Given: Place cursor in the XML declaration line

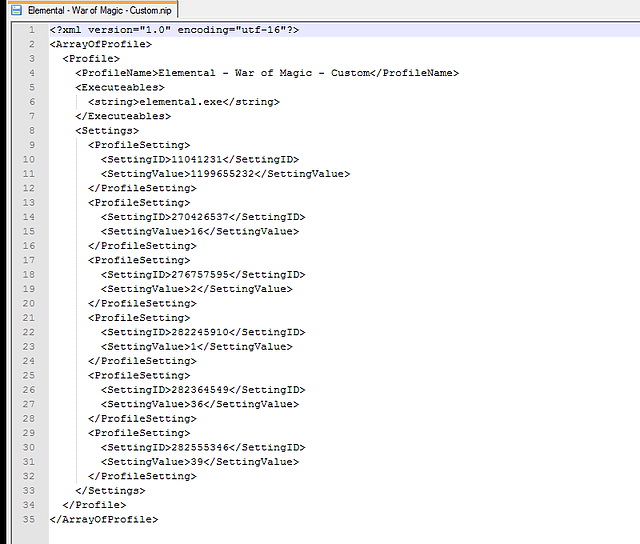Looking at the screenshot, I should pyautogui.click(x=173, y=30).
